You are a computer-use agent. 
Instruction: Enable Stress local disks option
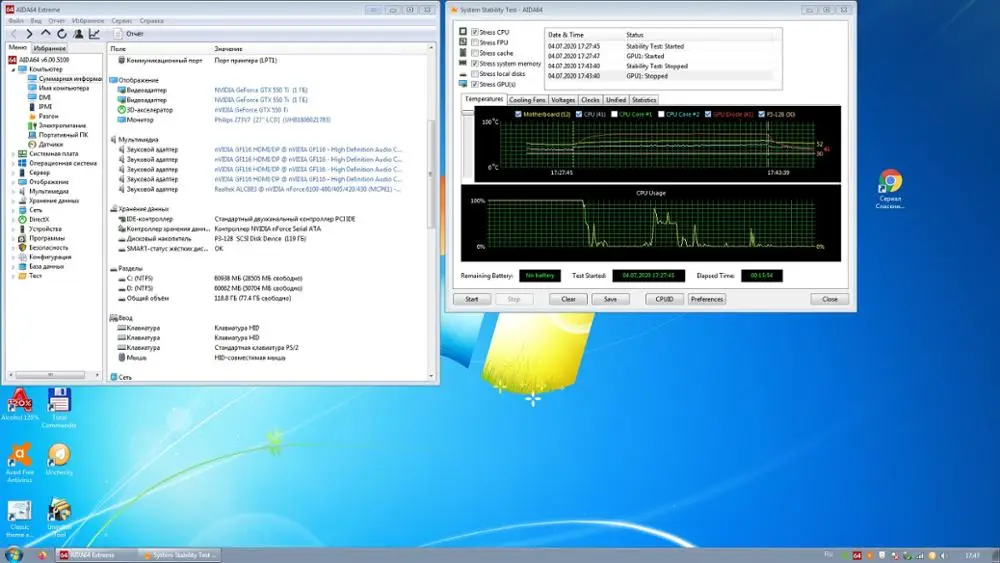(x=474, y=74)
